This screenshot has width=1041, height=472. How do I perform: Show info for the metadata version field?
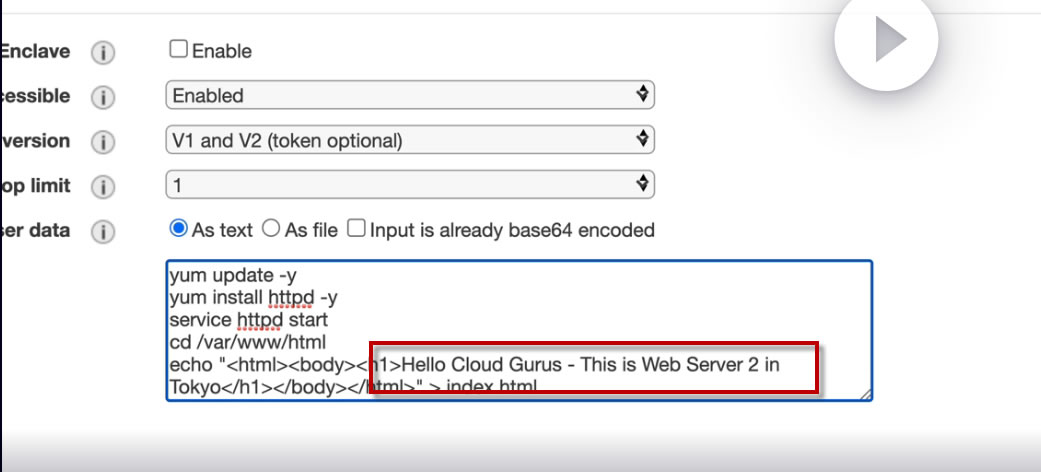click(103, 142)
